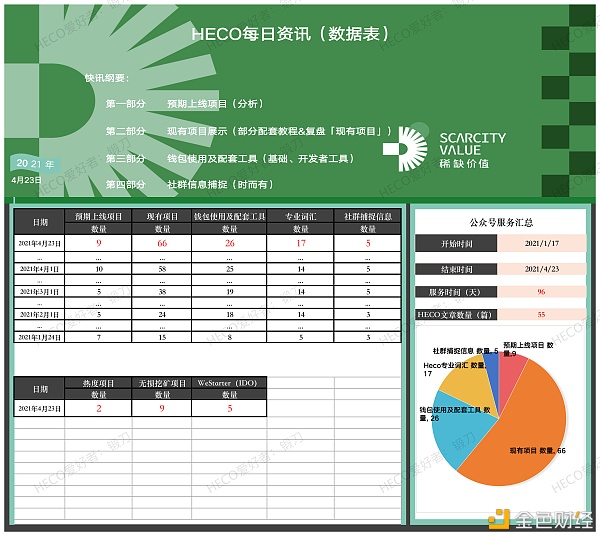Select red value 66 in the main table
600x536 pixels.
click(x=162, y=243)
